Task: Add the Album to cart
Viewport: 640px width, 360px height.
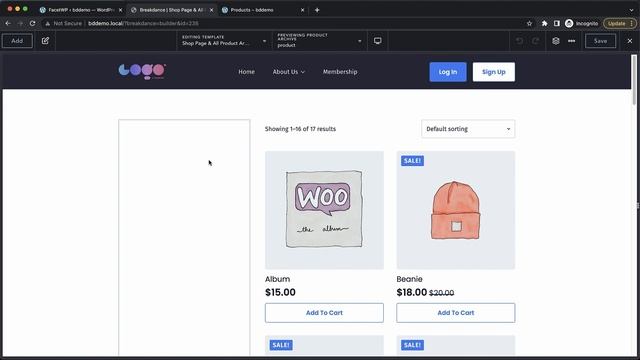Action: coord(324,313)
